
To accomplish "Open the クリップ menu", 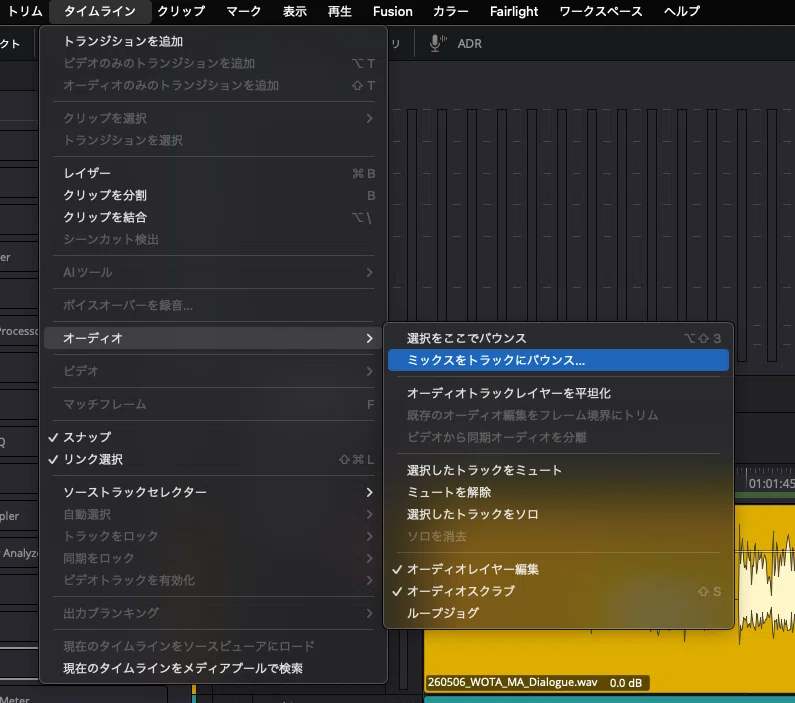I will [x=181, y=11].
